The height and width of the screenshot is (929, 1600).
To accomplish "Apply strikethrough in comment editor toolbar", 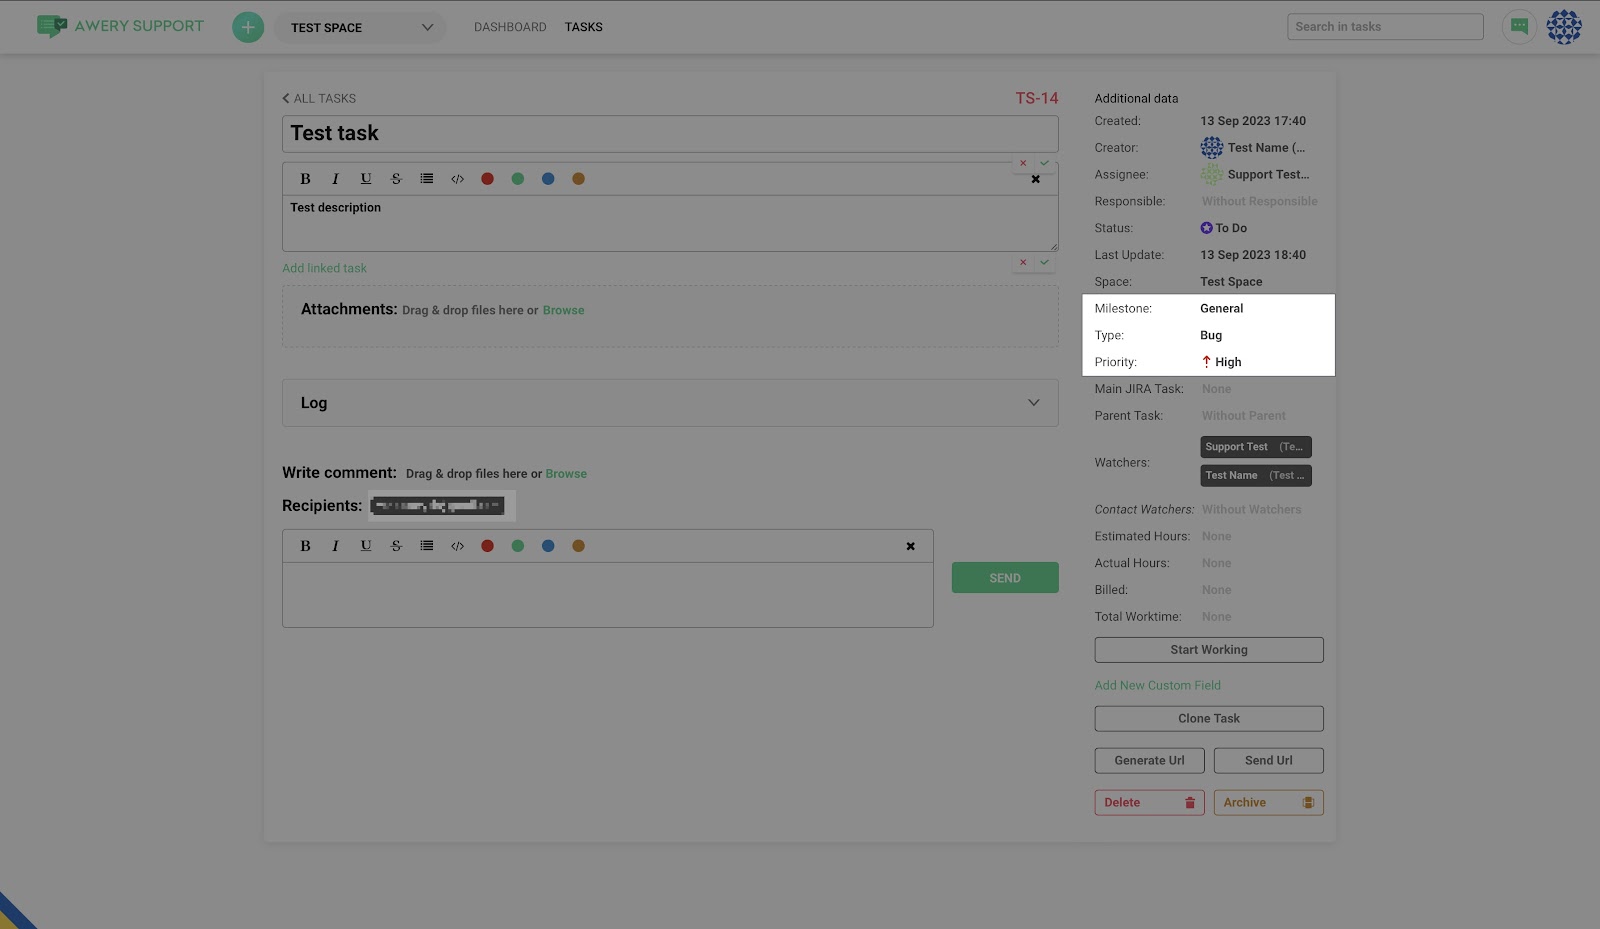I will (396, 546).
